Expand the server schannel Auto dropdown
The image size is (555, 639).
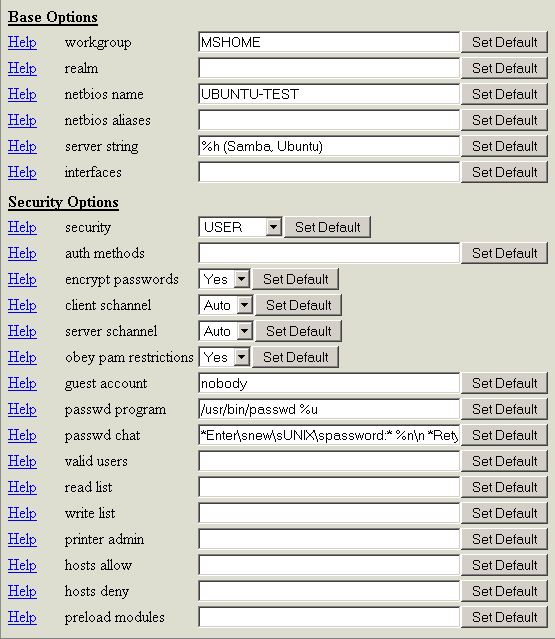point(226,331)
